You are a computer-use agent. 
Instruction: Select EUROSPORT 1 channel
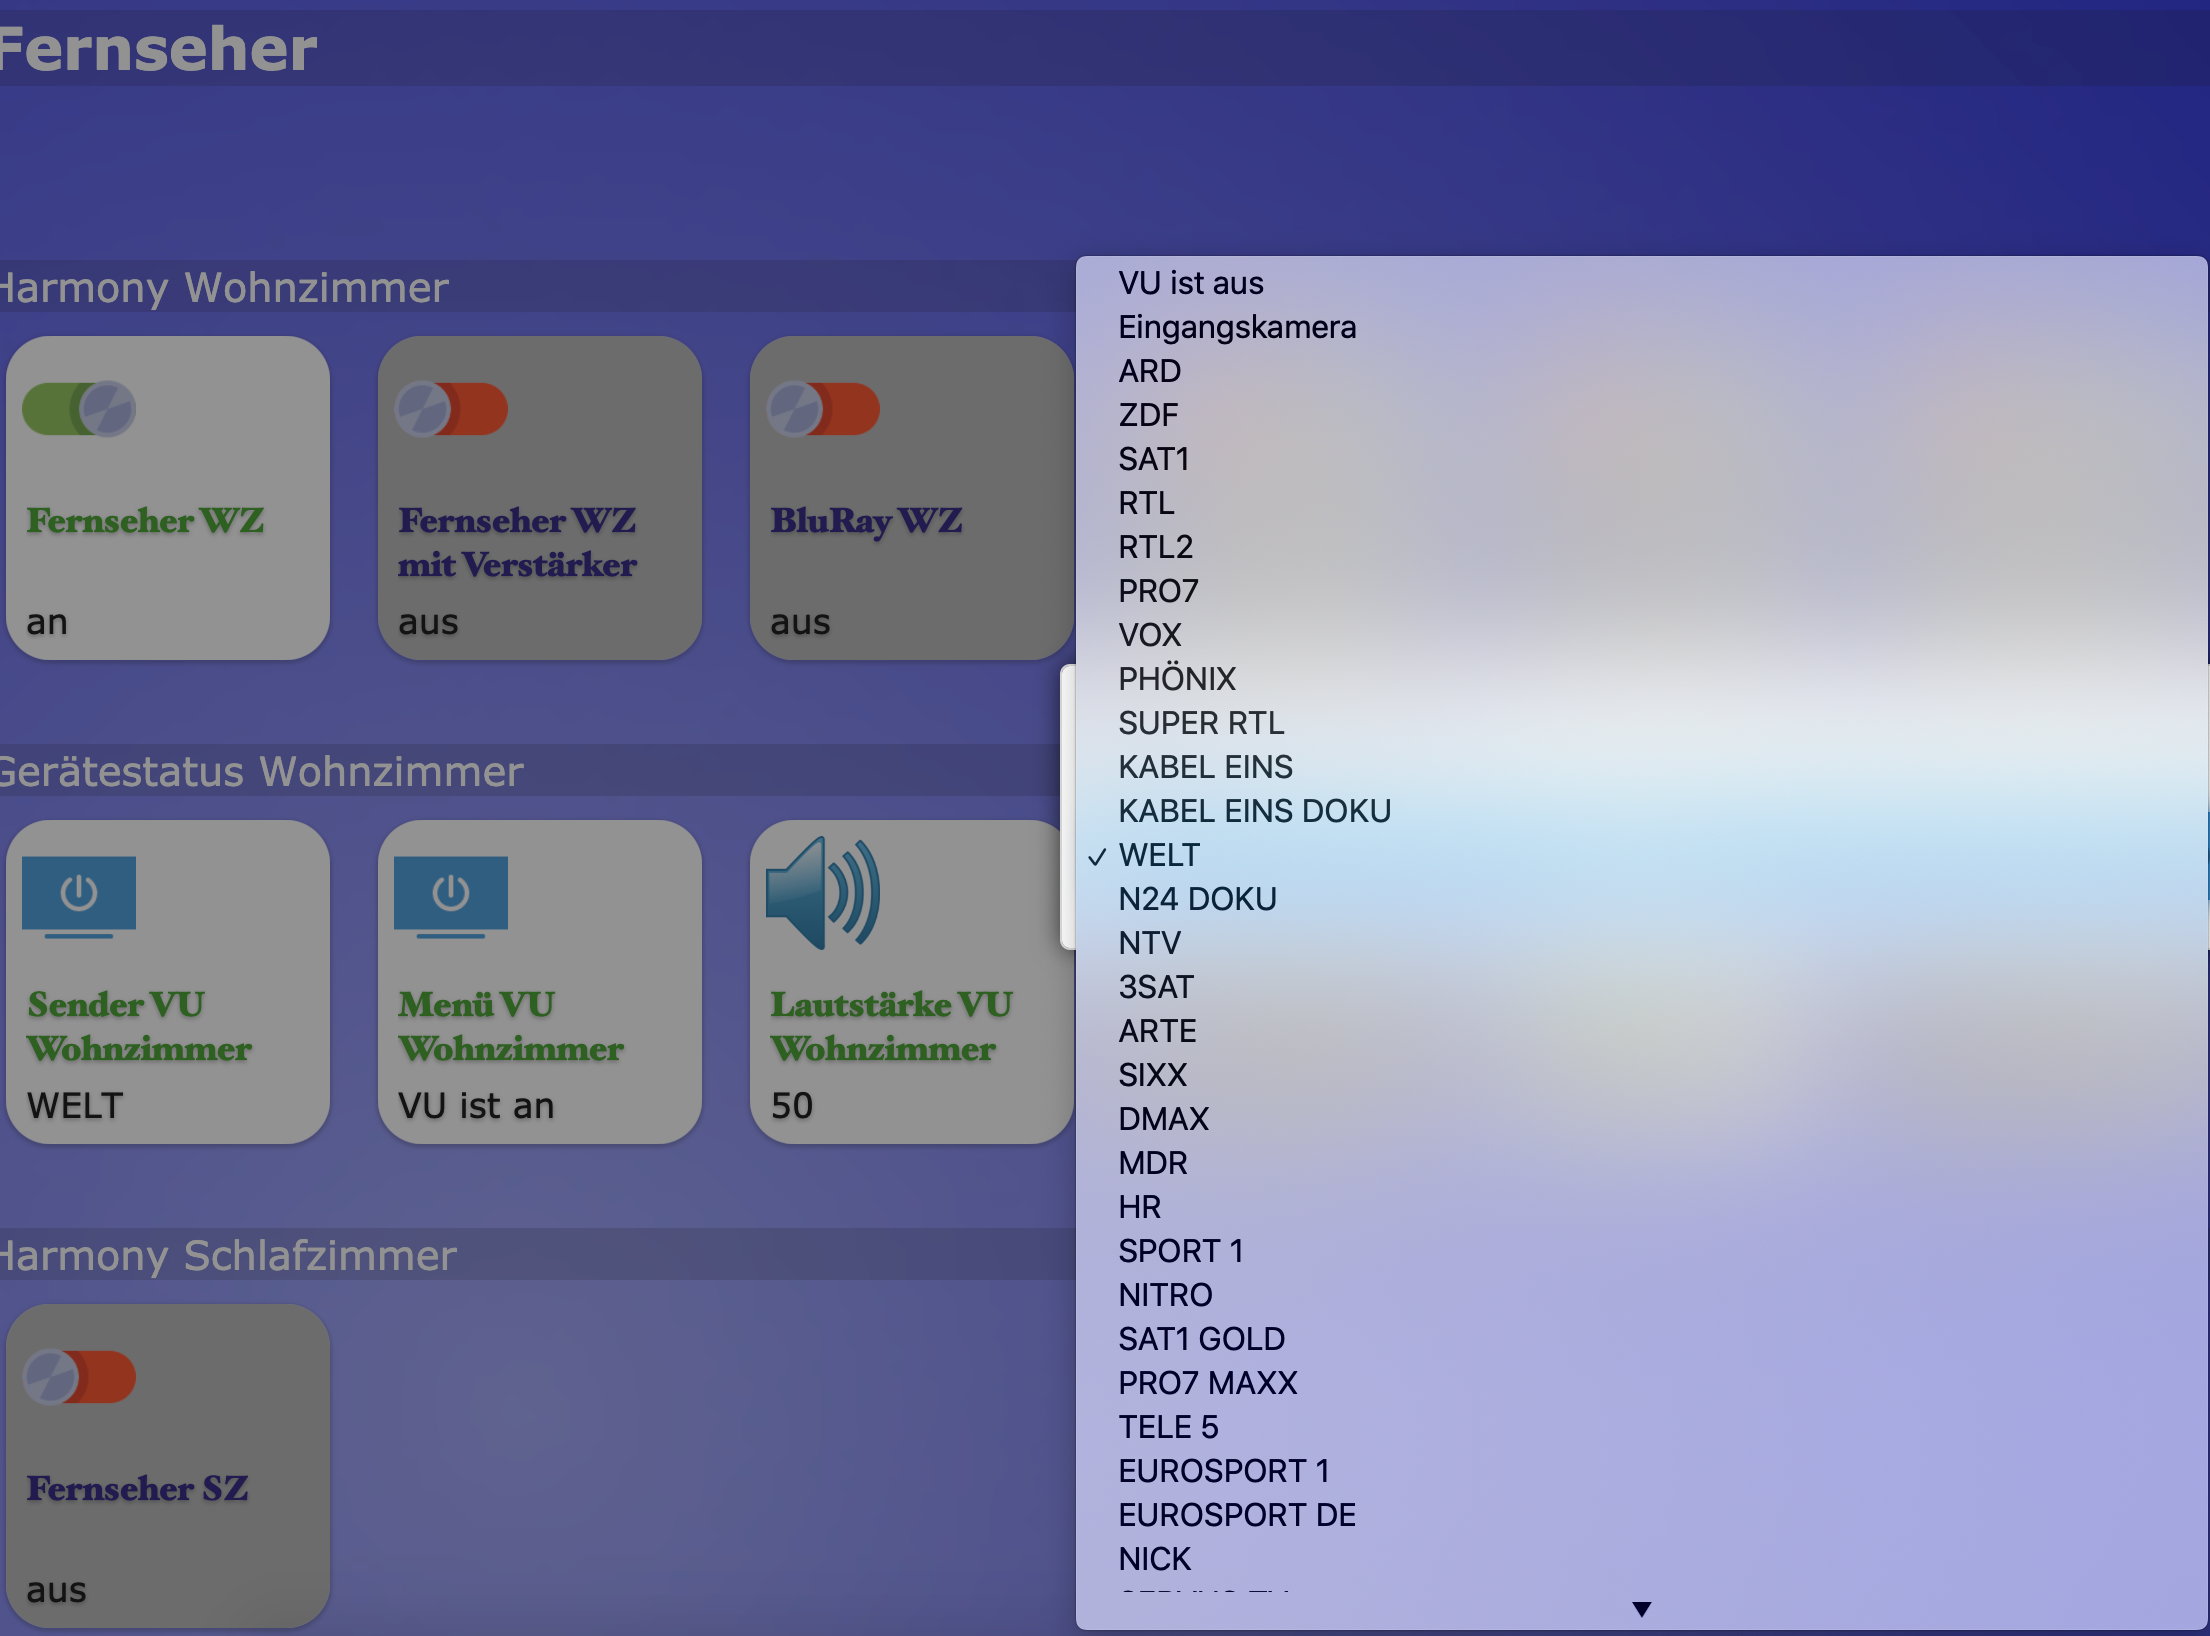pos(1641,1471)
